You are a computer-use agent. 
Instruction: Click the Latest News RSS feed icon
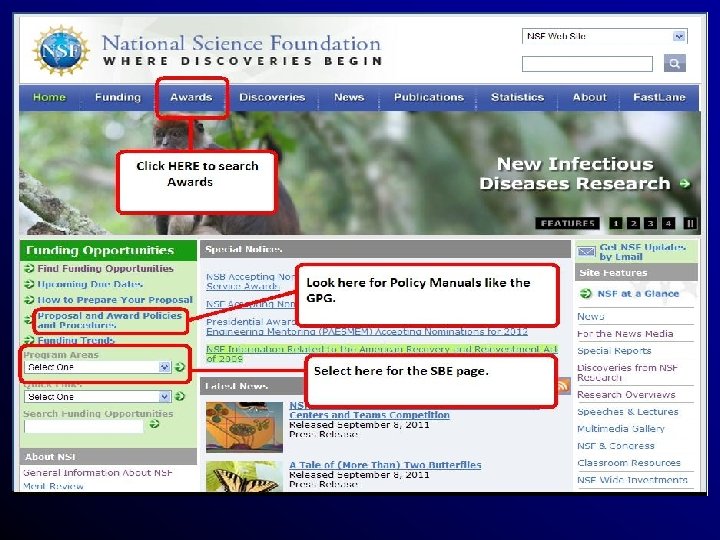coord(562,386)
